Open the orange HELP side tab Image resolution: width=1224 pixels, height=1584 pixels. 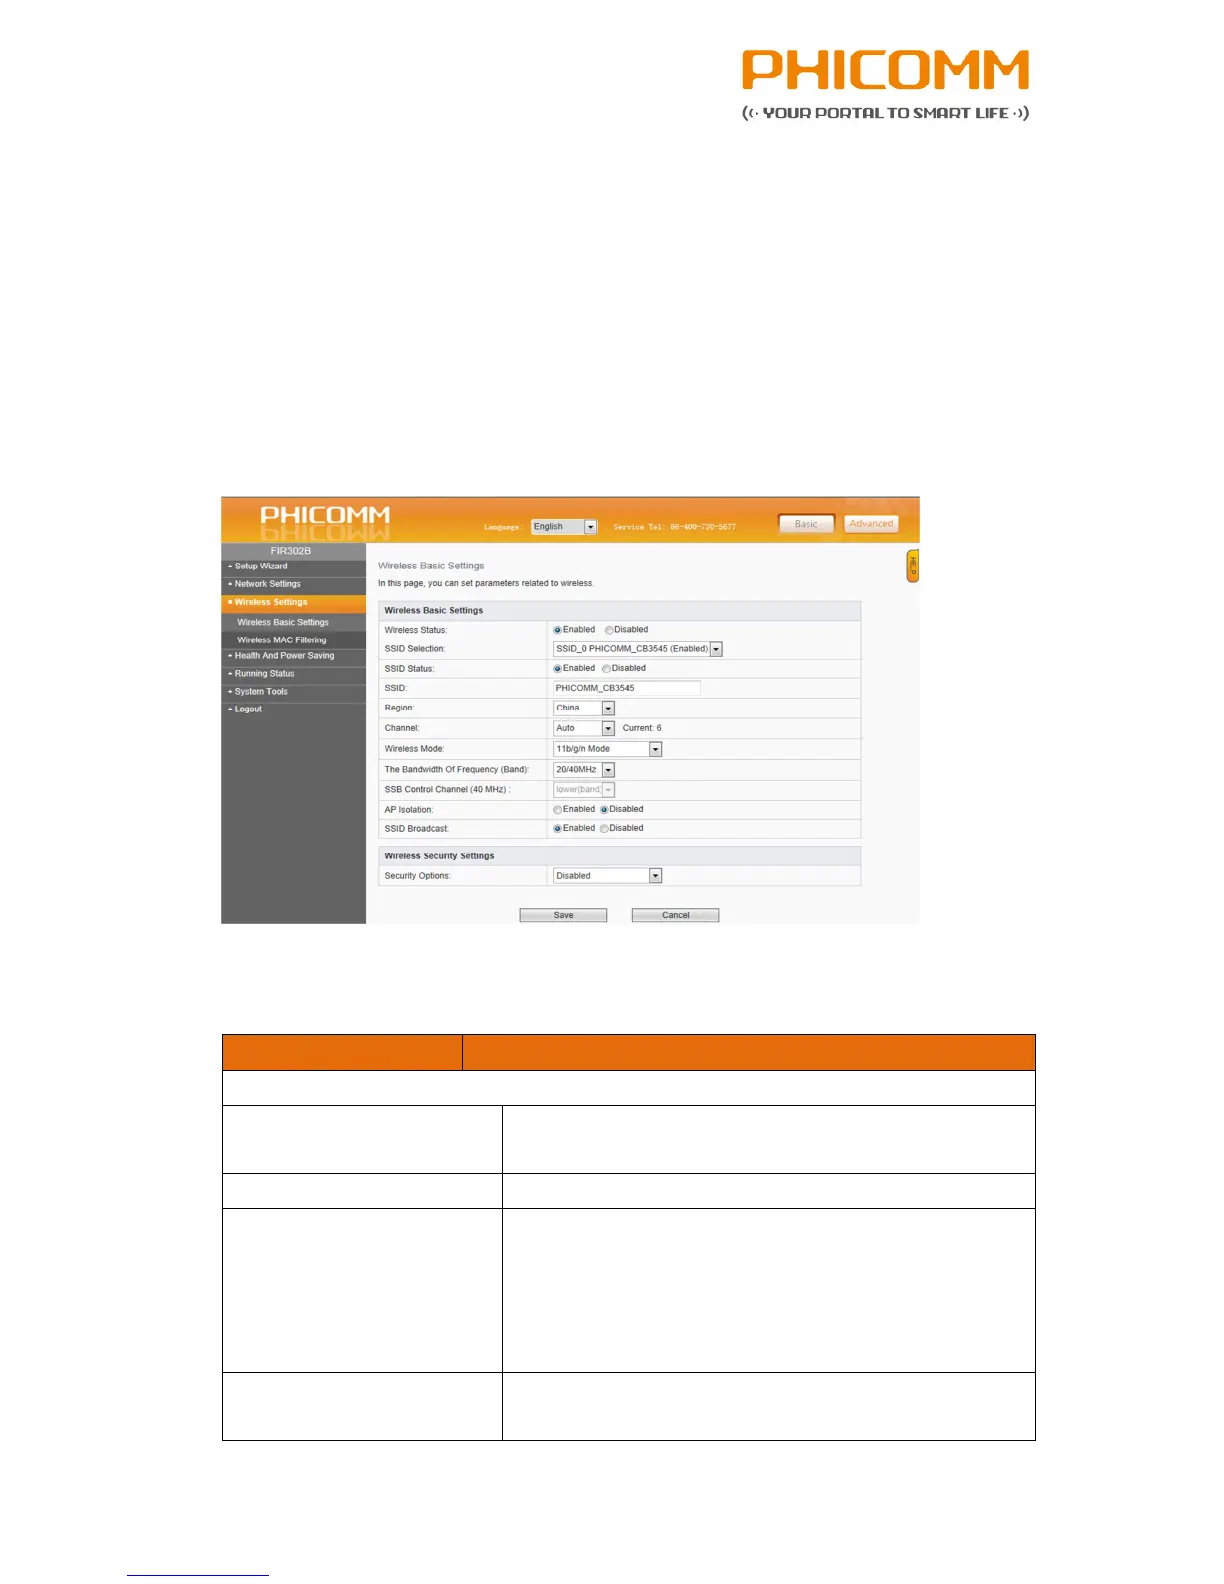(x=912, y=566)
